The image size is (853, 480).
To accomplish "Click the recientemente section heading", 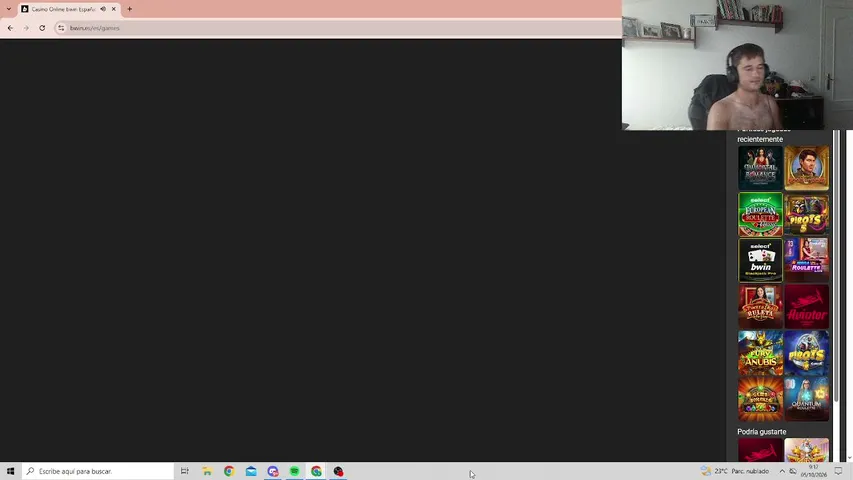I will click(760, 139).
